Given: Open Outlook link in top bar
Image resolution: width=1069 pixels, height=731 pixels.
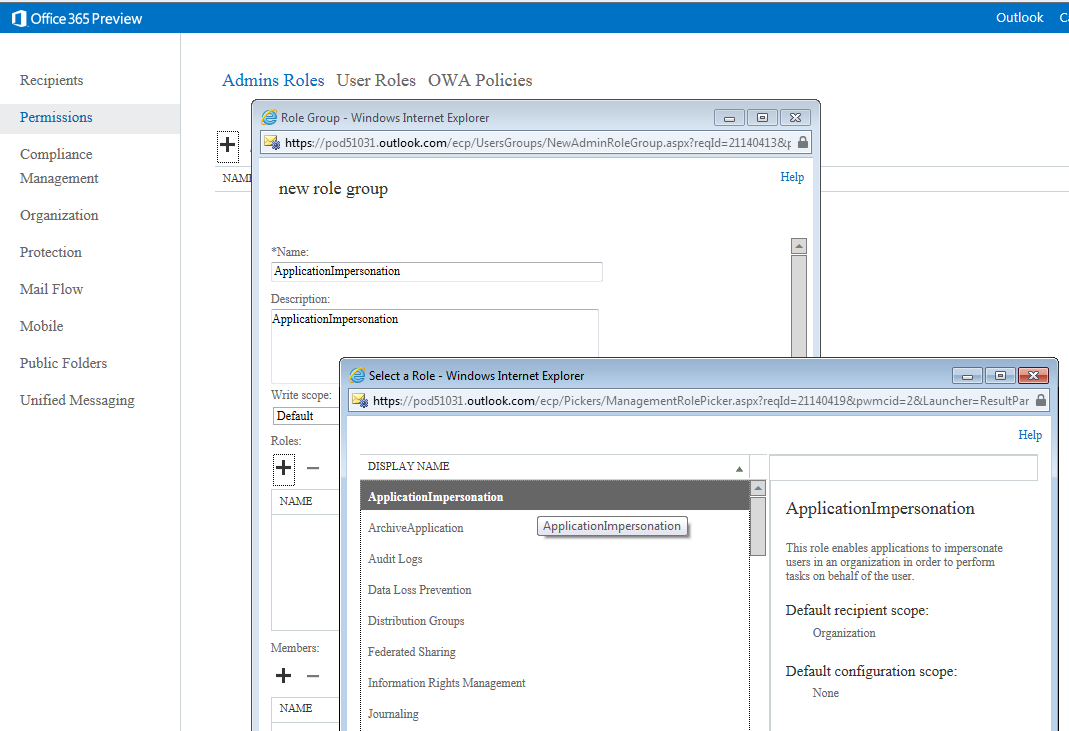Looking at the screenshot, I should coord(1019,18).
